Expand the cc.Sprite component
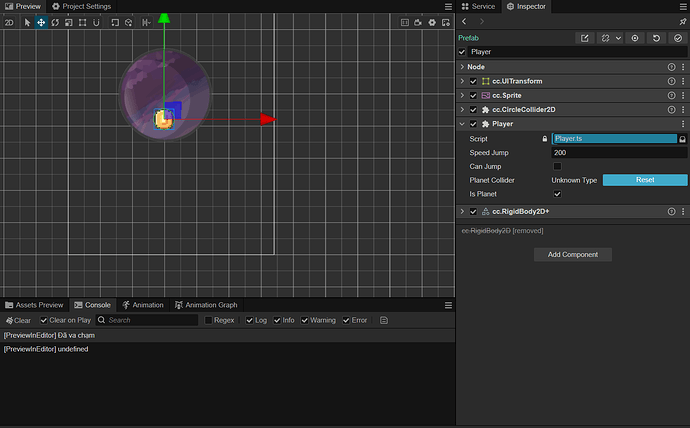The image size is (690, 428). [x=462, y=95]
